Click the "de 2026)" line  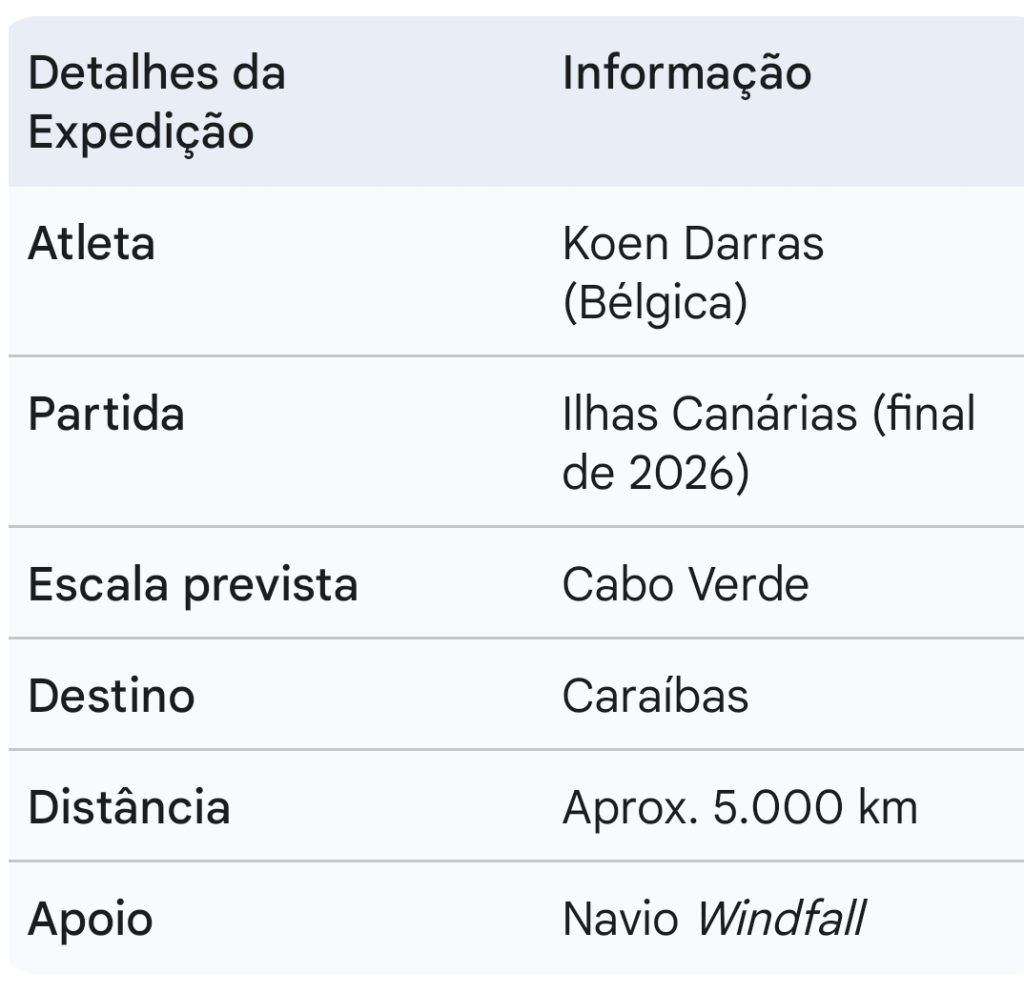point(654,474)
